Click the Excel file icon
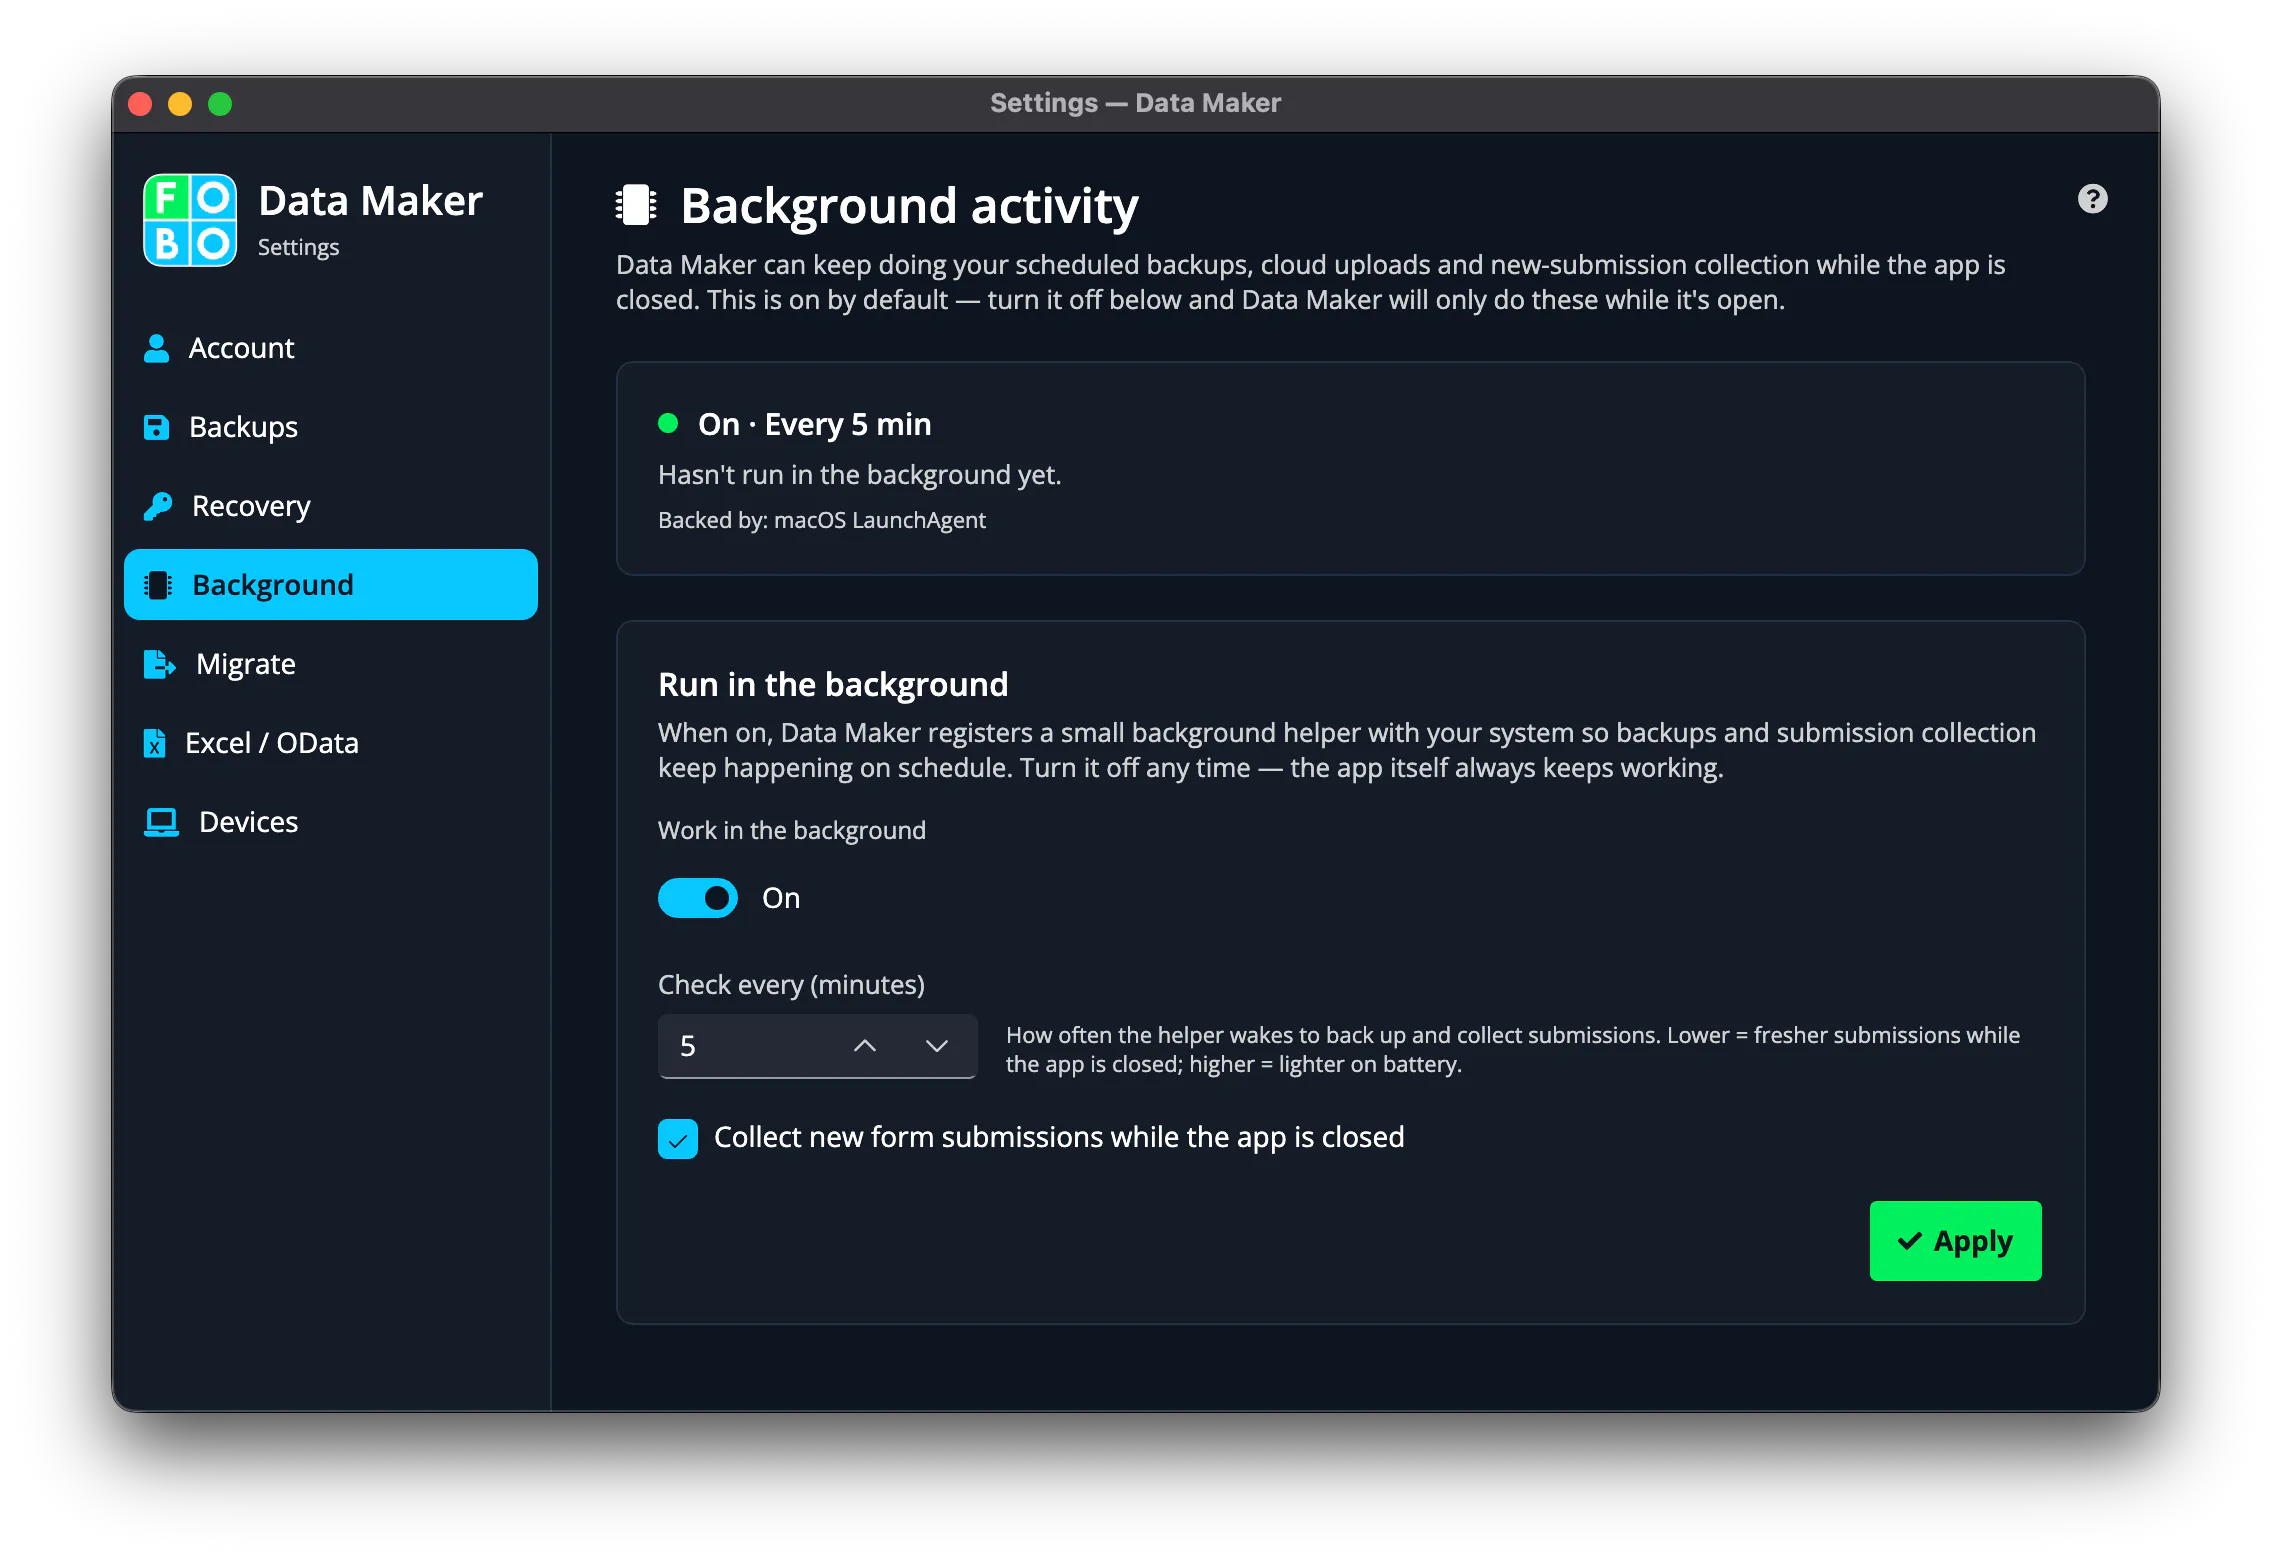The width and height of the screenshot is (2272, 1560). click(x=155, y=743)
